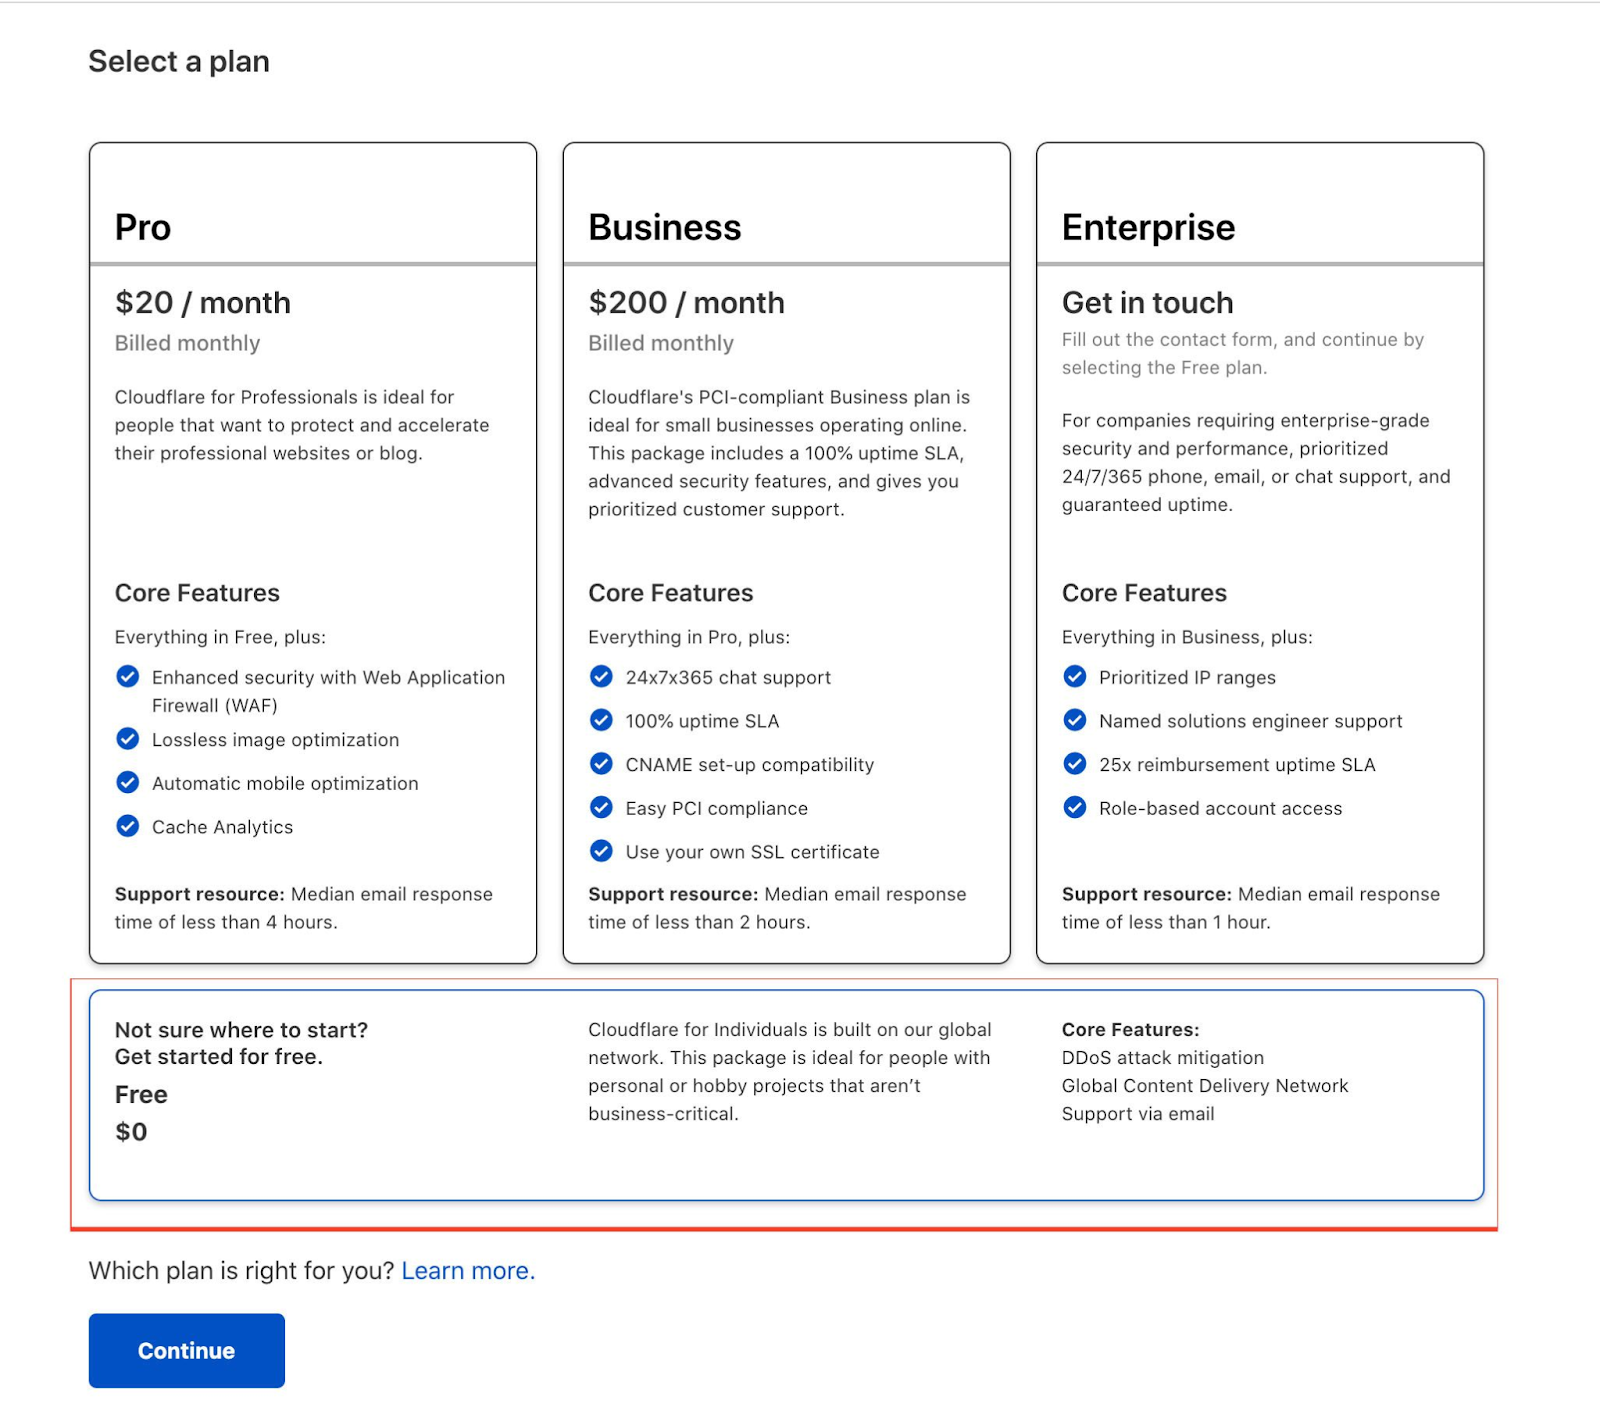The height and width of the screenshot is (1418, 1600).
Task: Click the "less than 2 hours" support line
Action: pos(777,908)
